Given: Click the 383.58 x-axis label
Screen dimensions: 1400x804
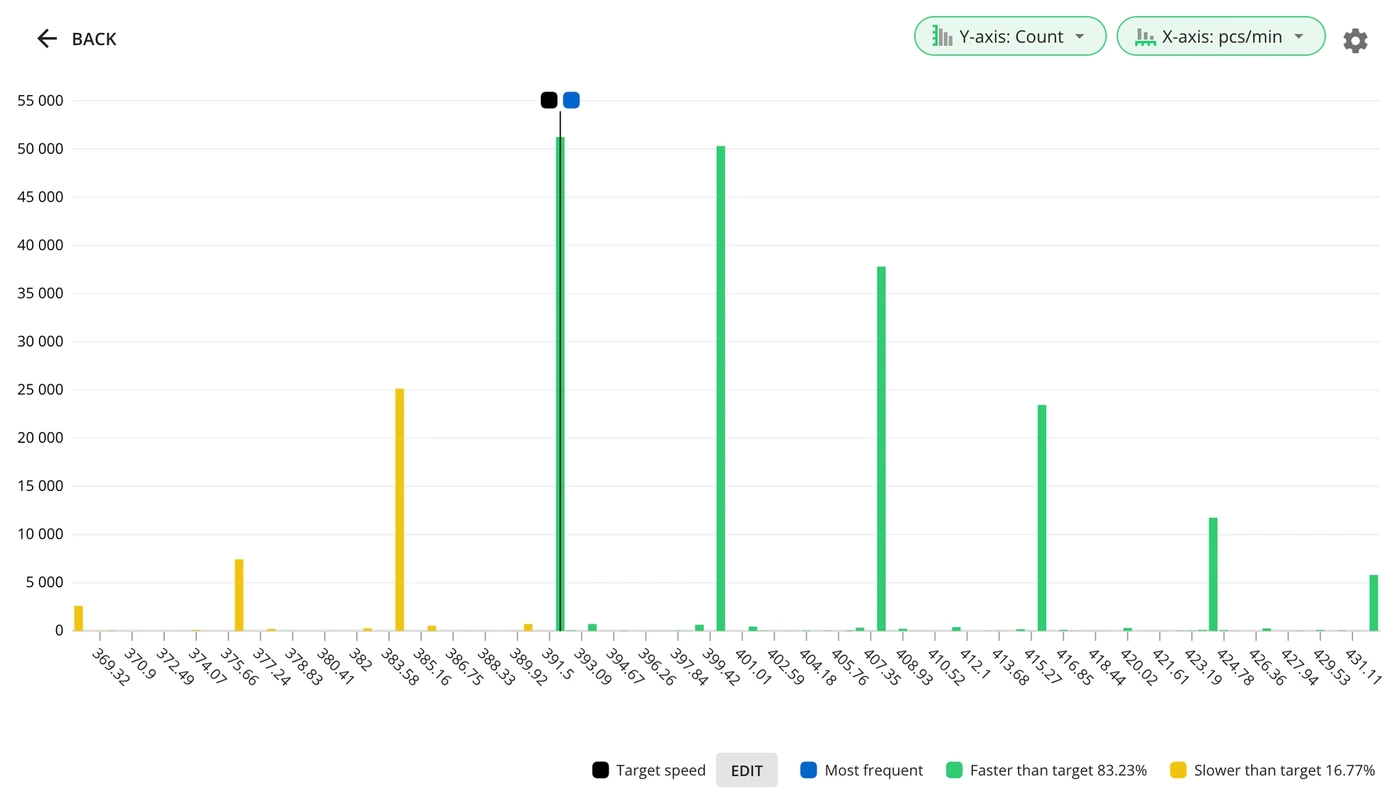Looking at the screenshot, I should [x=399, y=667].
